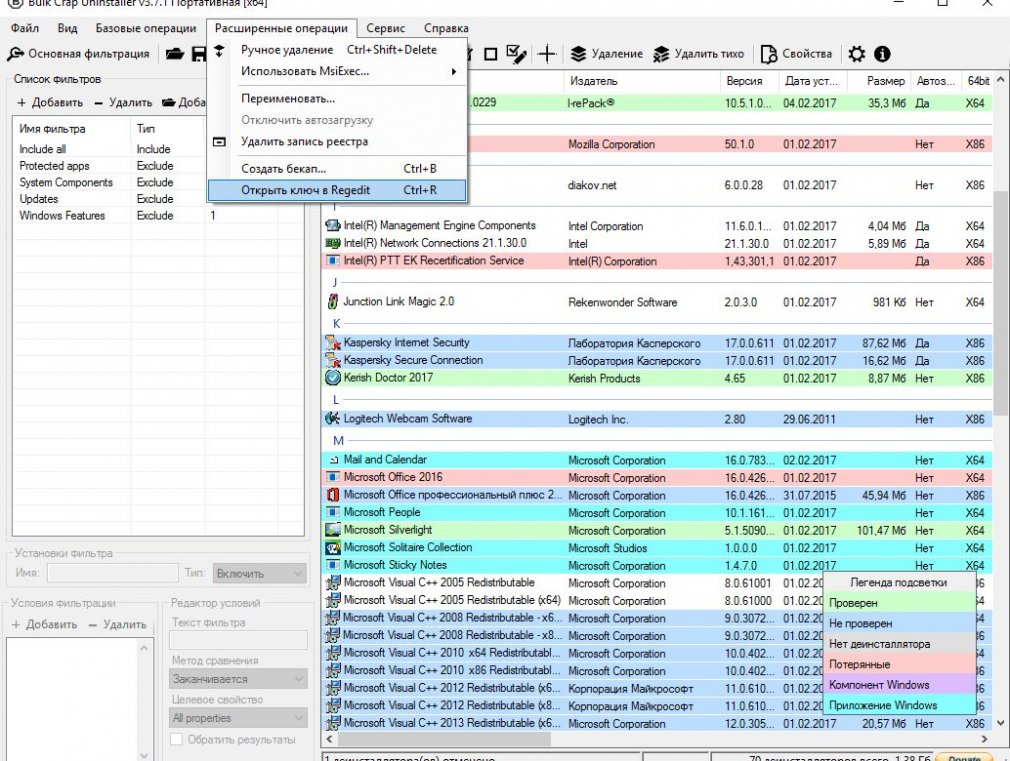Select the Protected apps filter row

157,166
